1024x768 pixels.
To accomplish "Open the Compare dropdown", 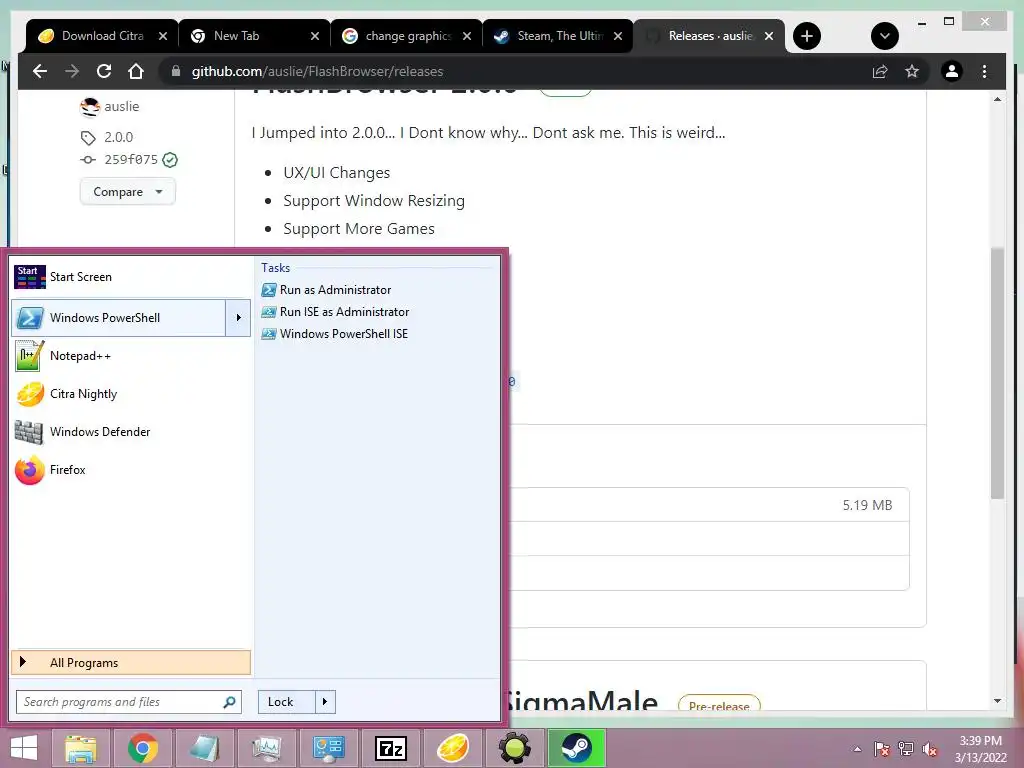I will pos(128,192).
